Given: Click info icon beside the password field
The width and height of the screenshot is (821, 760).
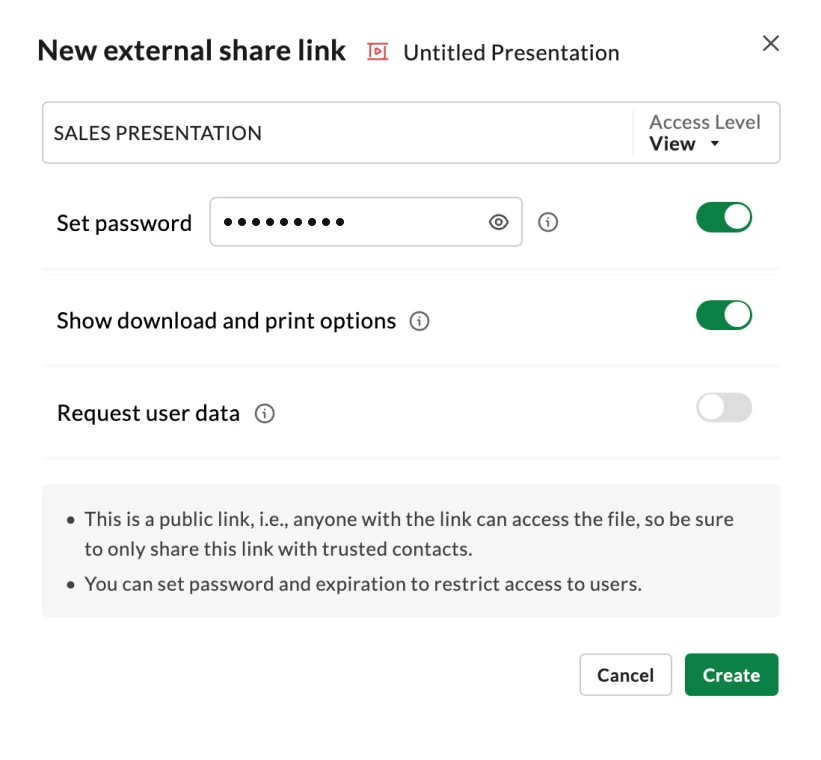Looking at the screenshot, I should coord(547,222).
